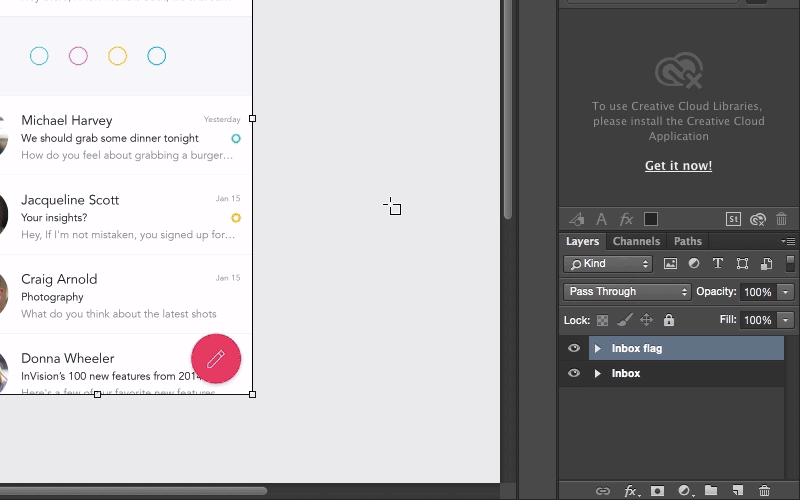Click the Fill 100% value field
Screen dimensions: 800x500
pyautogui.click(x=758, y=320)
